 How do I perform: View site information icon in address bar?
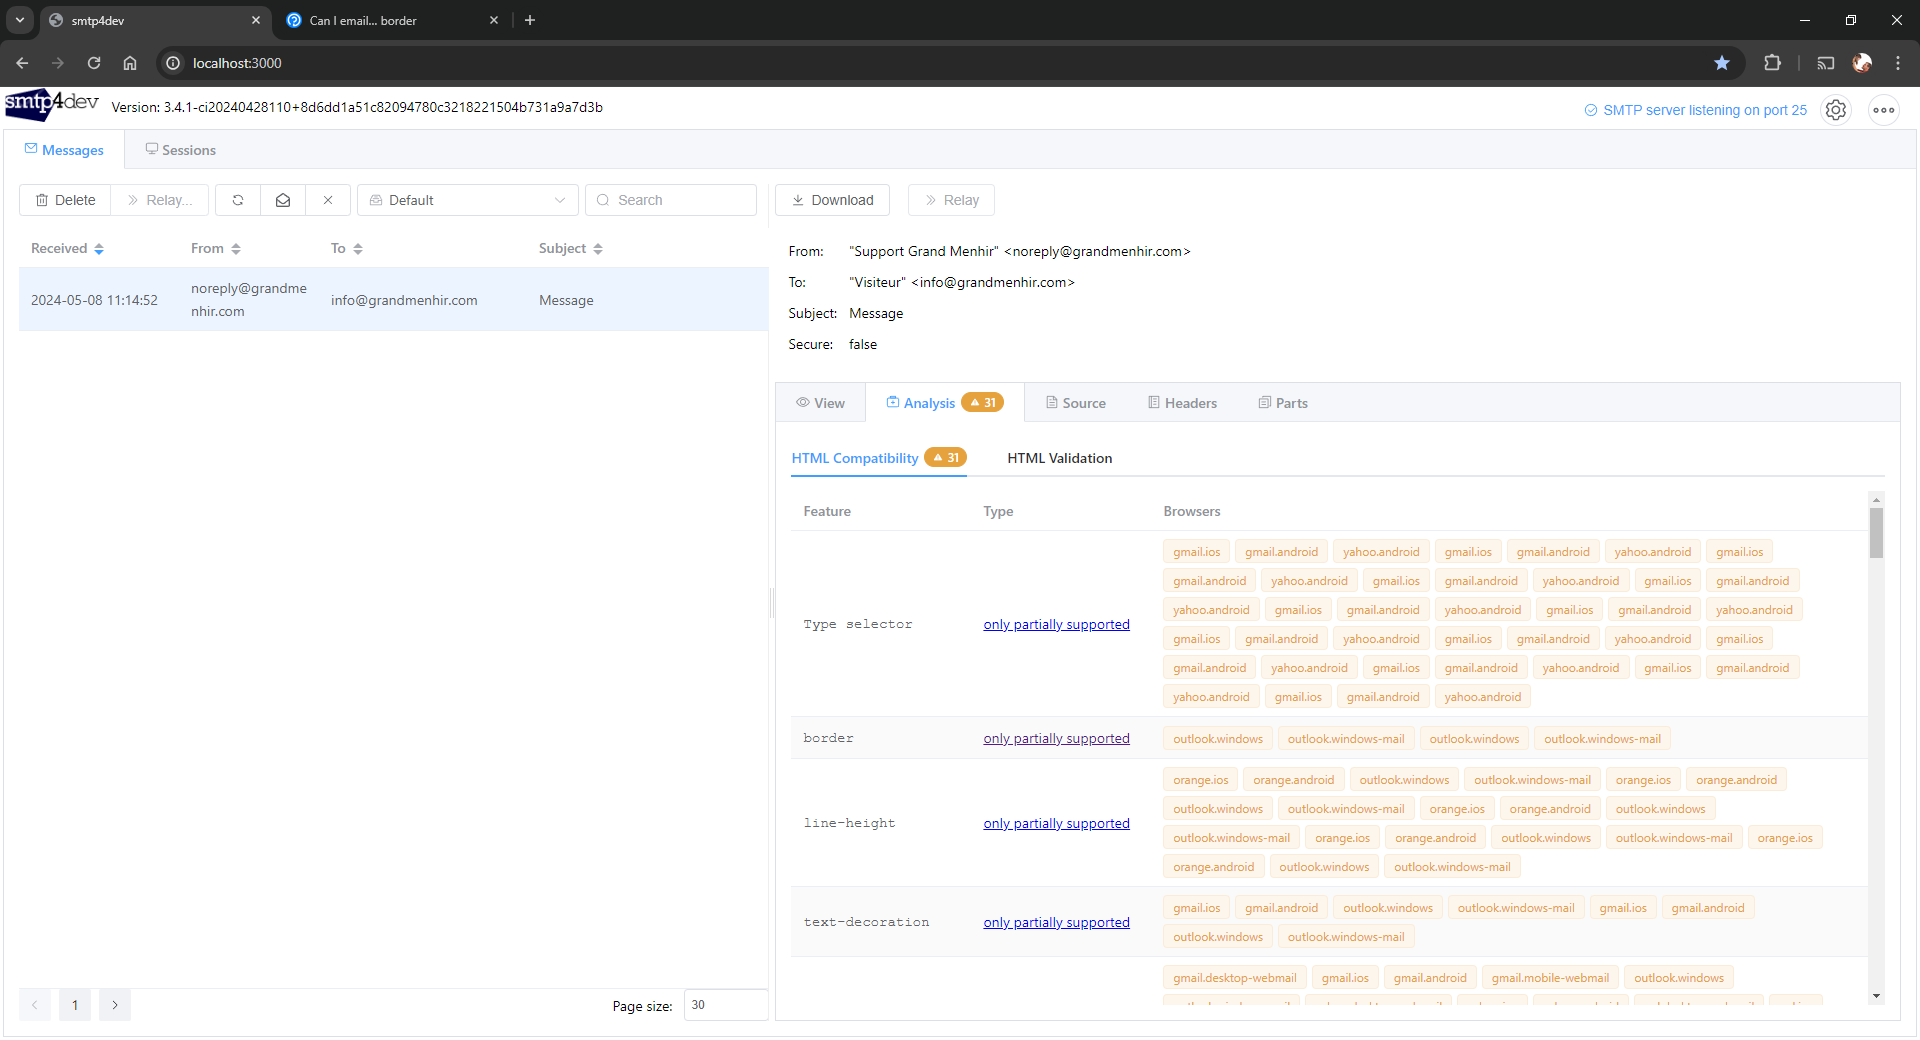pos(173,63)
